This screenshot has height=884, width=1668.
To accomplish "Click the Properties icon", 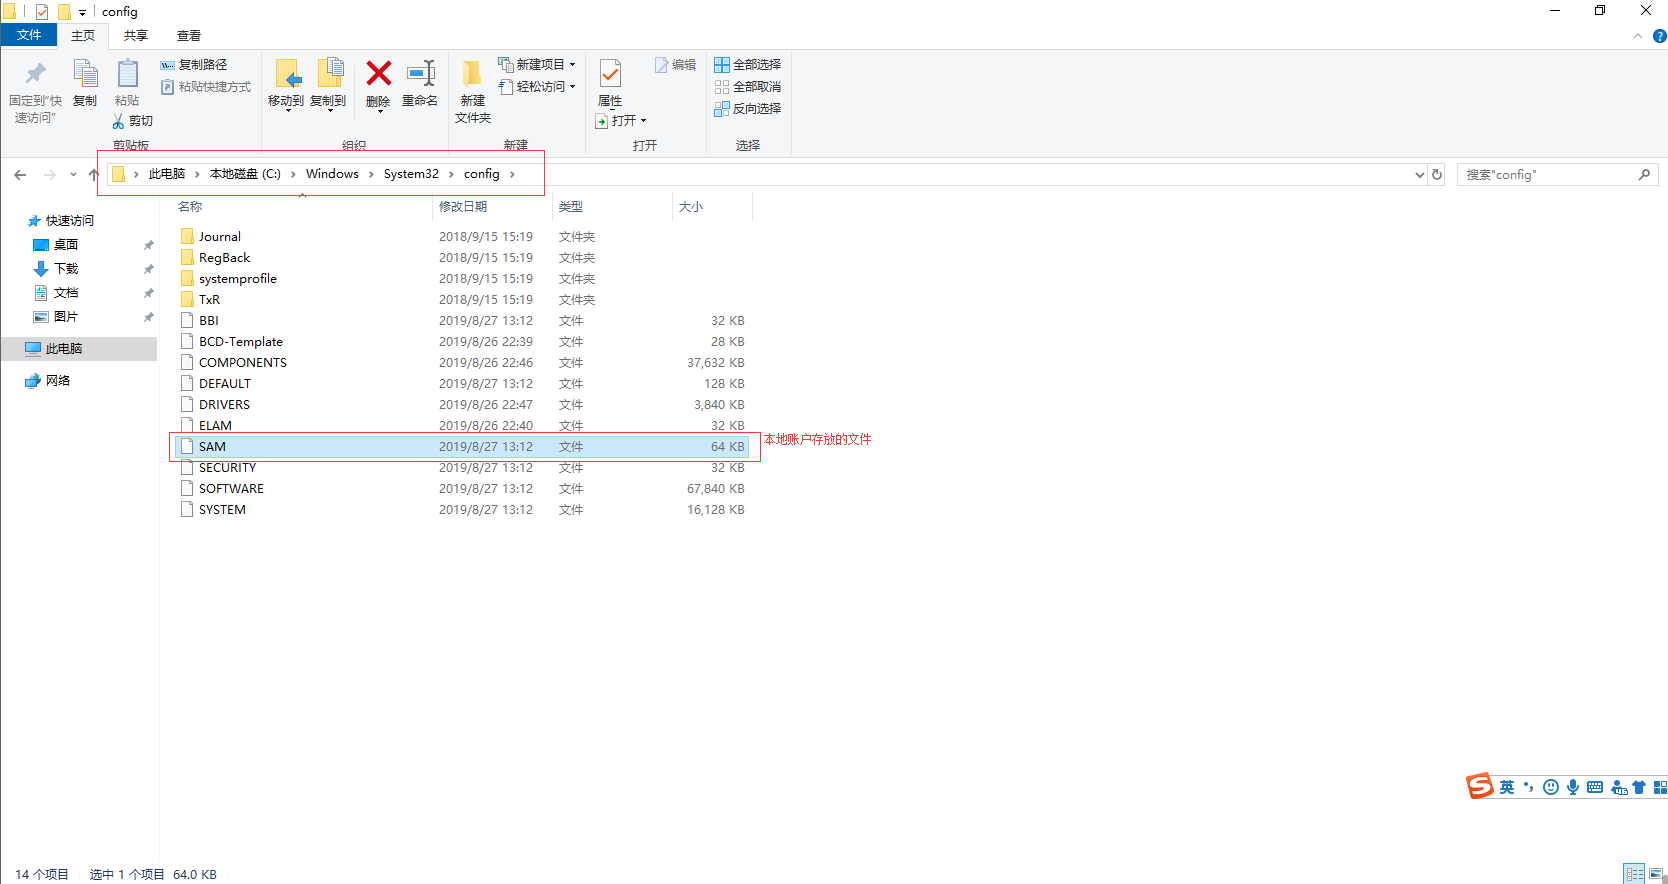I will (610, 73).
